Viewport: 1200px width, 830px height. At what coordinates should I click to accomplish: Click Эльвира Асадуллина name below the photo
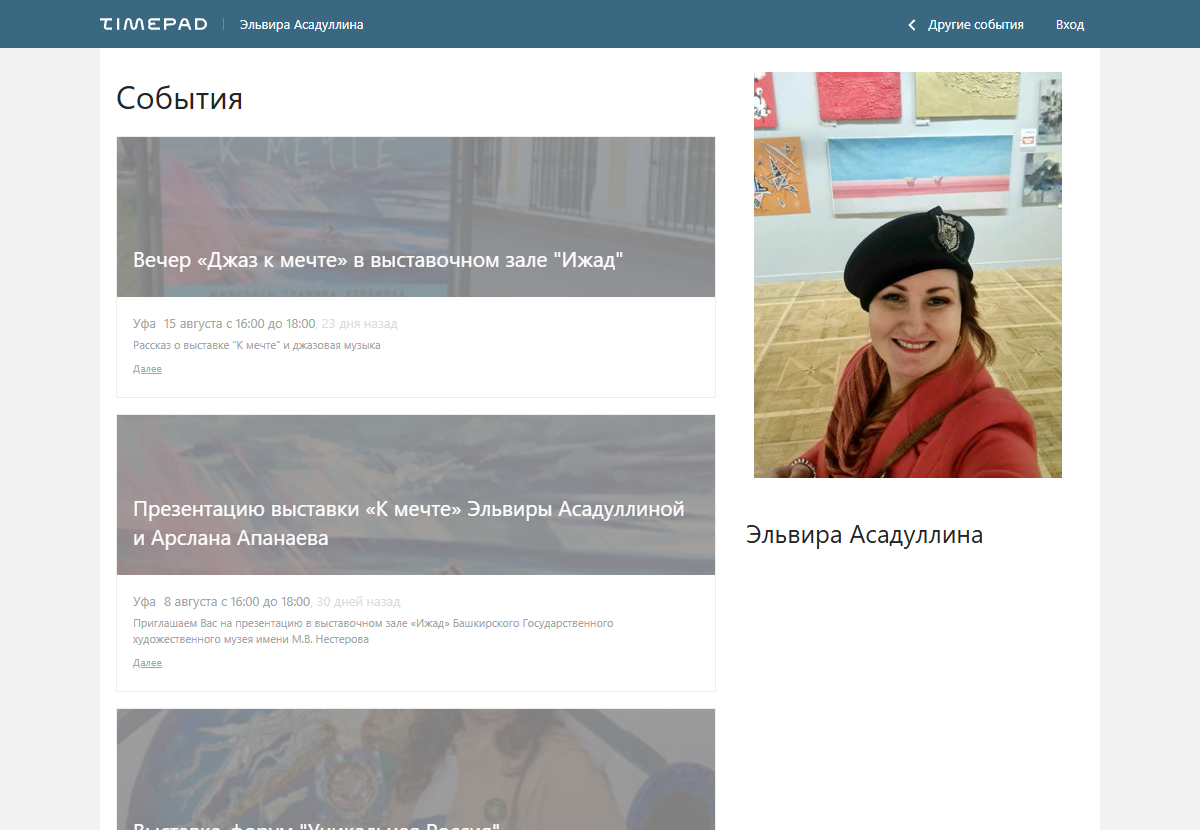click(x=864, y=535)
